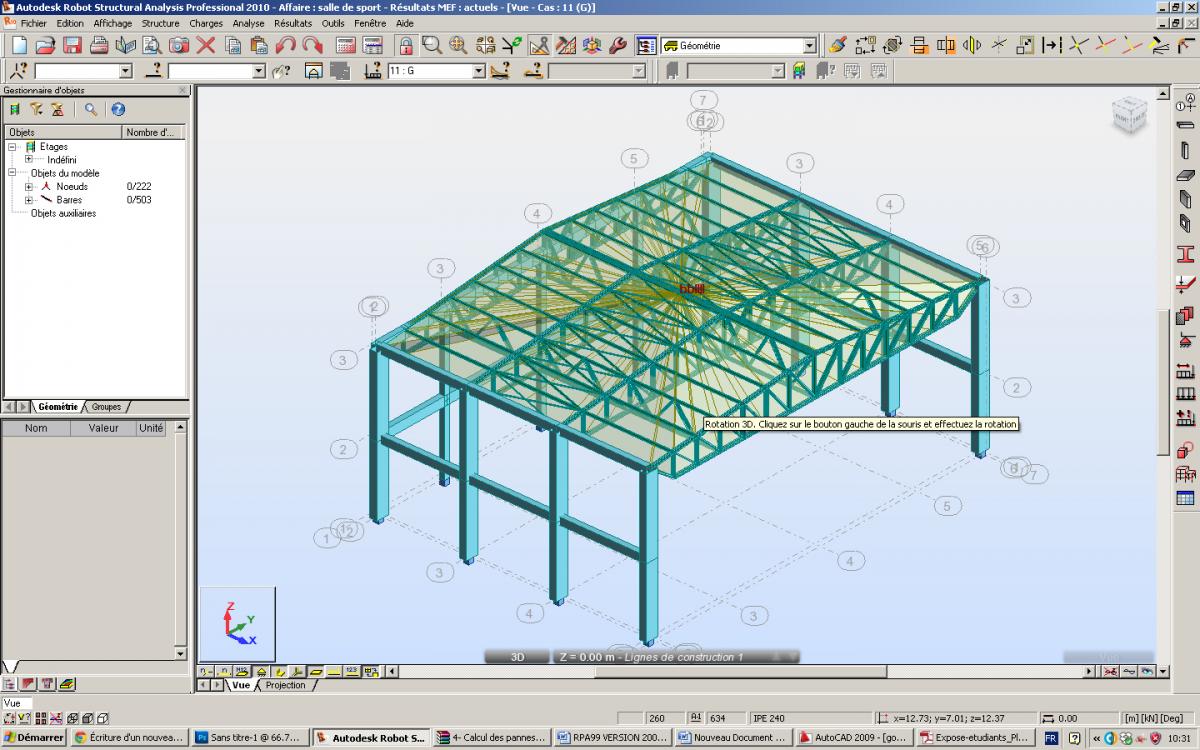1200x750 pixels.
Task: Open the RPA99 VERSION document from the taskbar
Action: (x=613, y=738)
